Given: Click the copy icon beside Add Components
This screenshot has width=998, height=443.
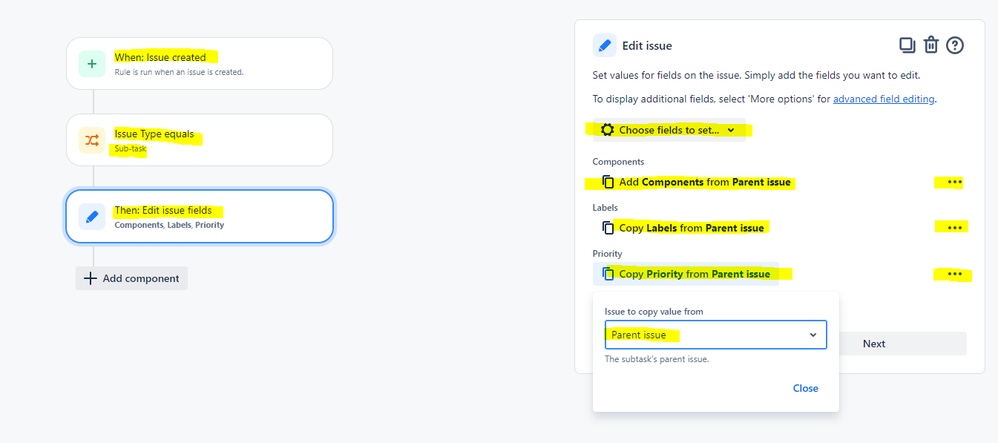Looking at the screenshot, I should point(608,182).
